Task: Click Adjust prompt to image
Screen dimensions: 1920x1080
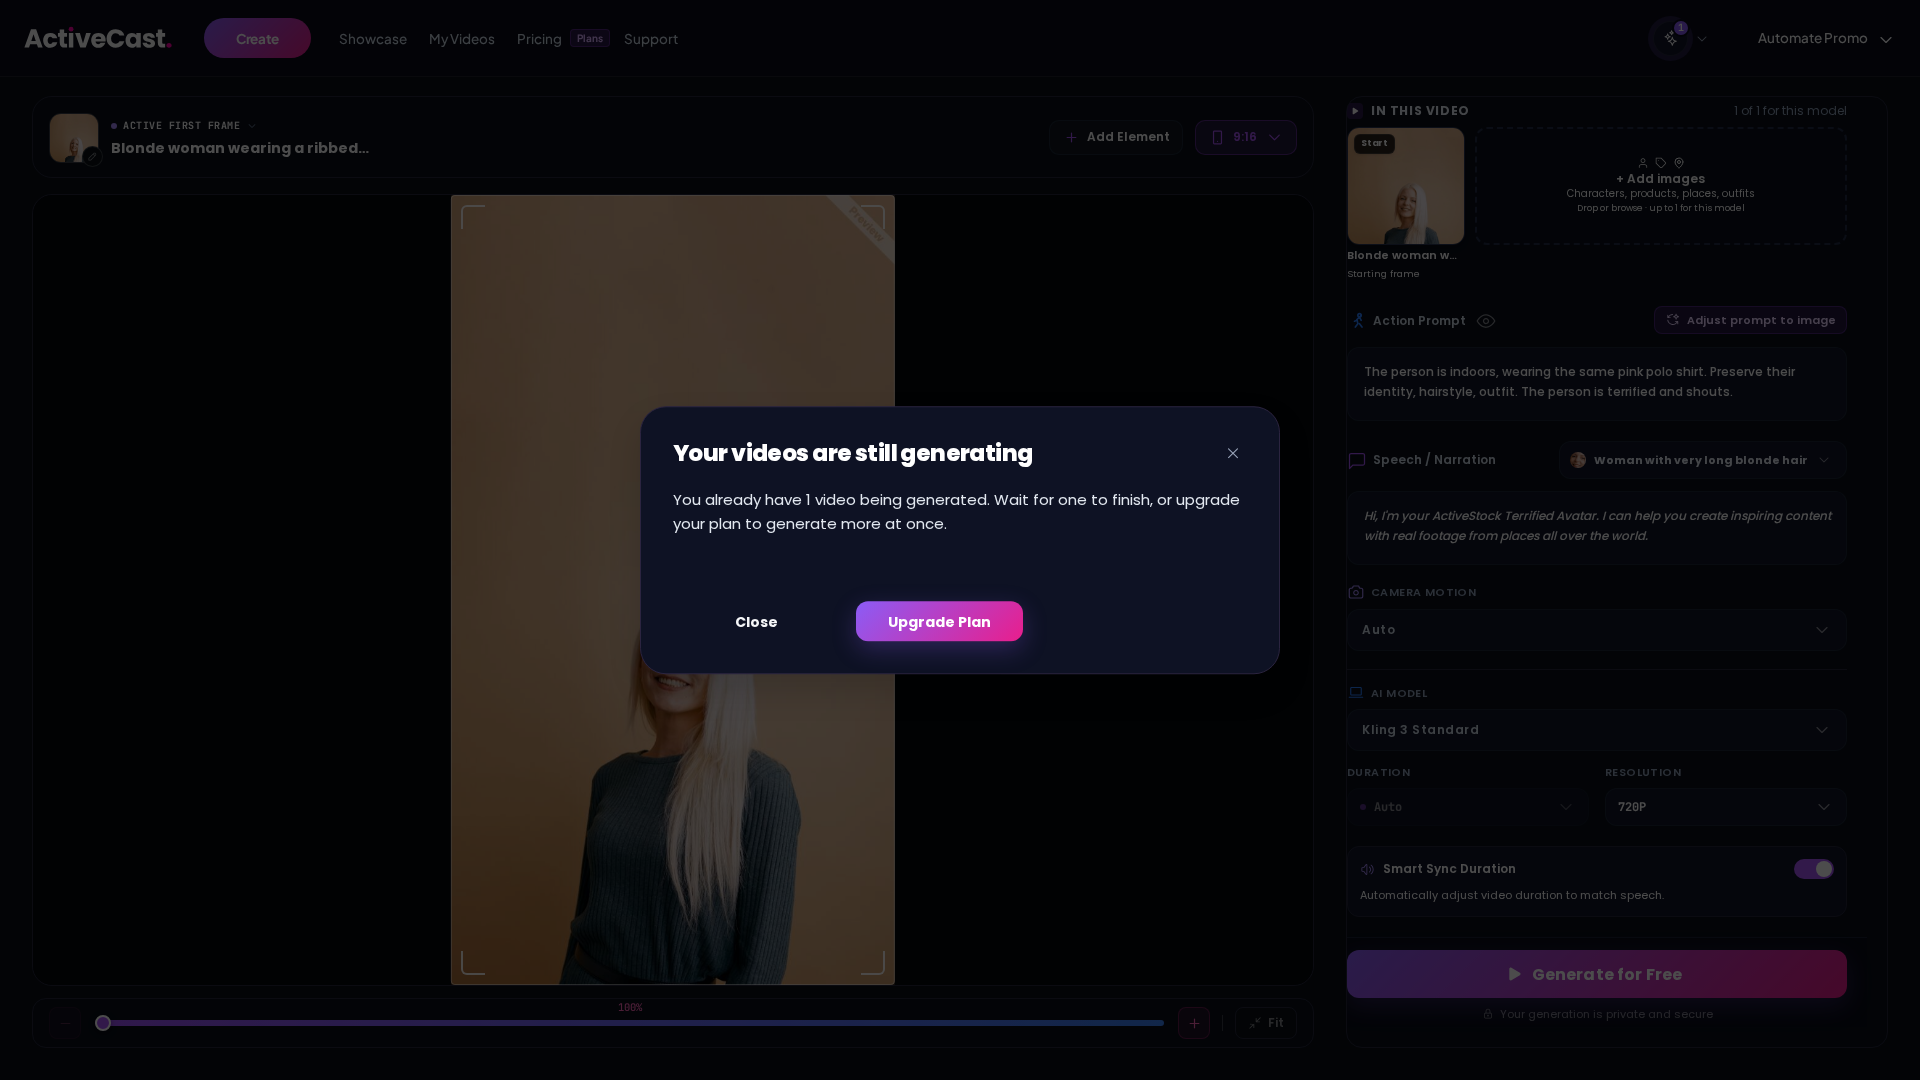Action: pyautogui.click(x=1750, y=320)
